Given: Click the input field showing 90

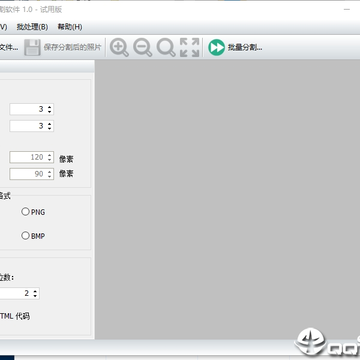Looking at the screenshot, I should pos(32,174).
